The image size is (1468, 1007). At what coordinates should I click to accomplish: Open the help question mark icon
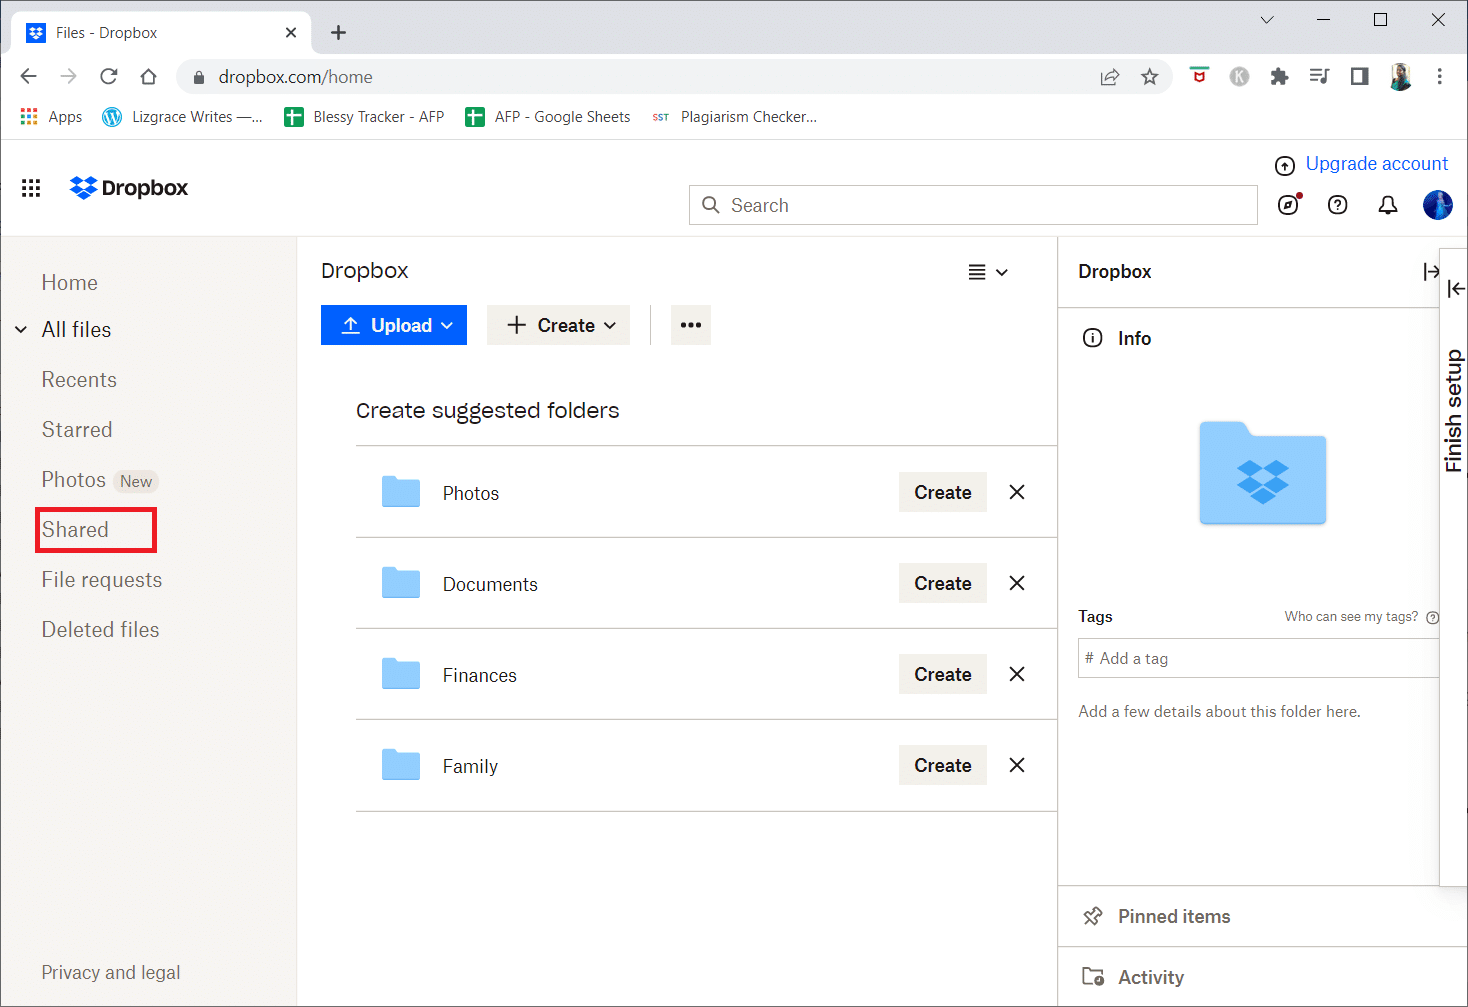[x=1337, y=205]
